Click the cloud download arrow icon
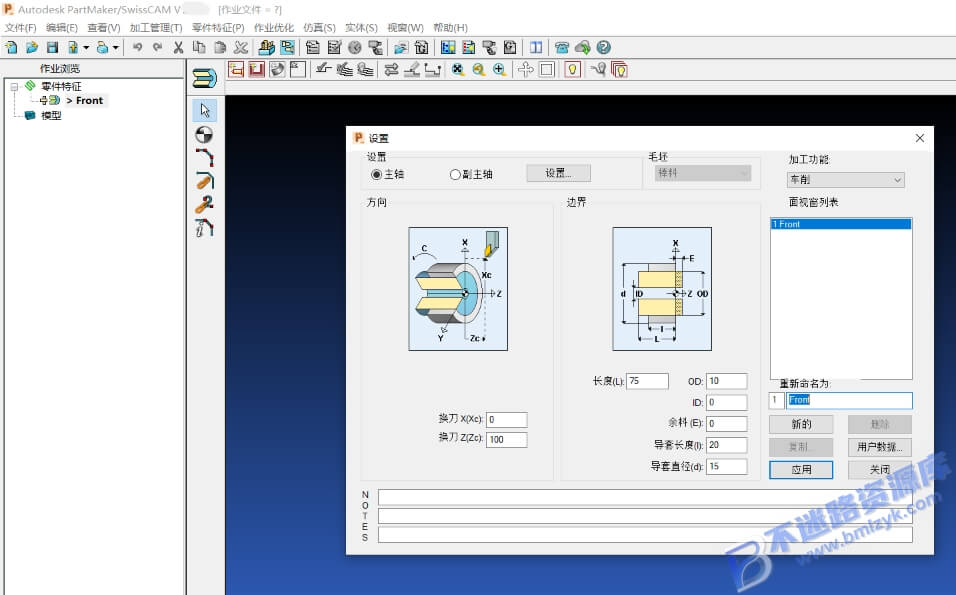Viewport: 956px width, 595px height. (582, 48)
